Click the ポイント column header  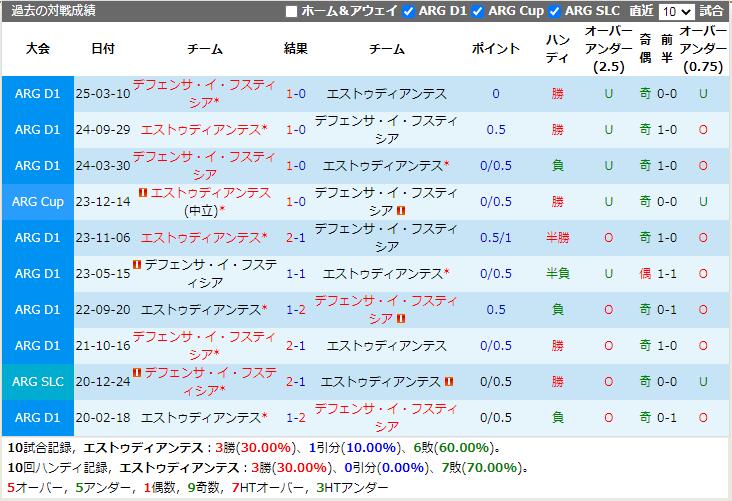[496, 49]
